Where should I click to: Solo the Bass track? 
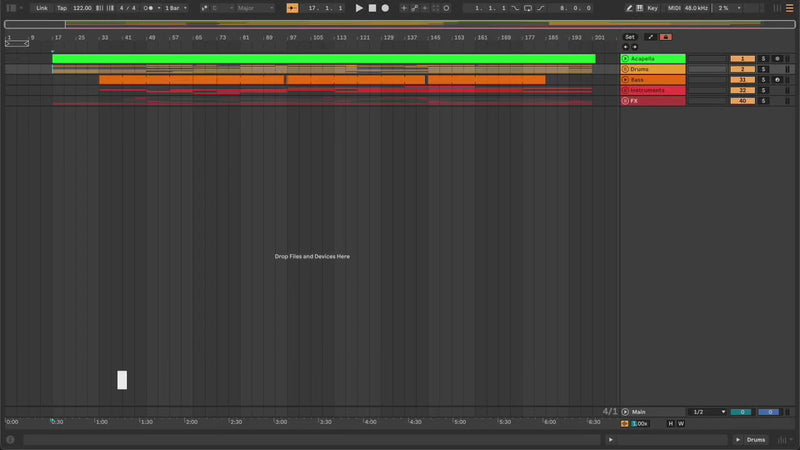coord(762,80)
